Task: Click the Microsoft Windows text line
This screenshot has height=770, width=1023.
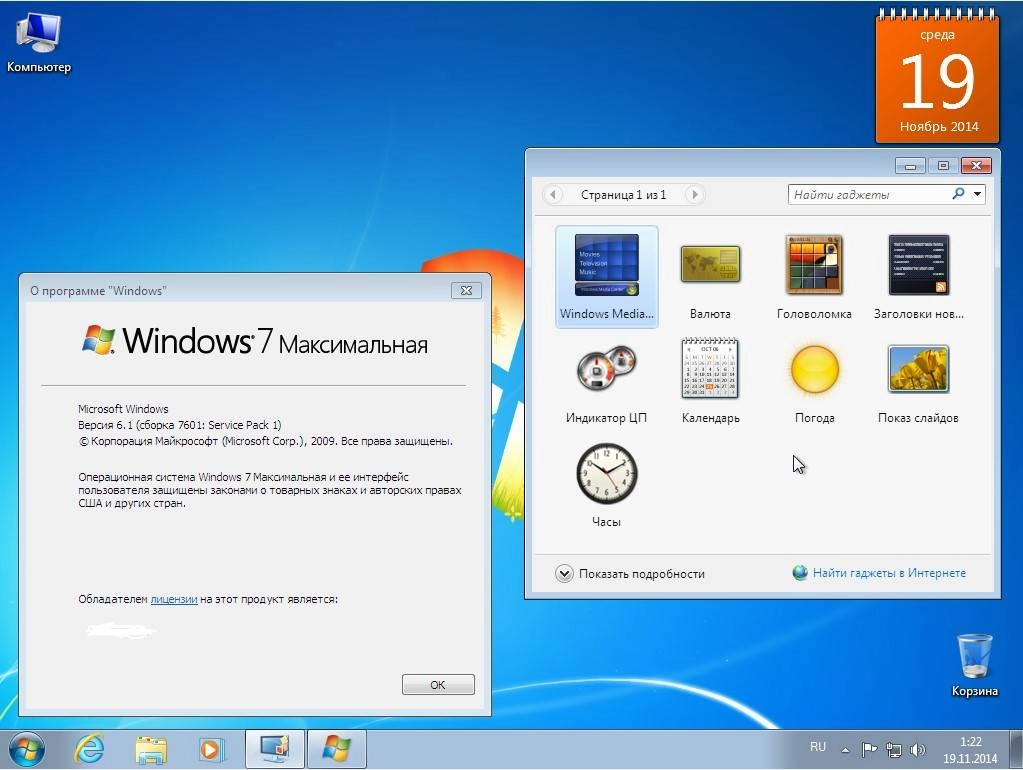Action: [x=123, y=409]
